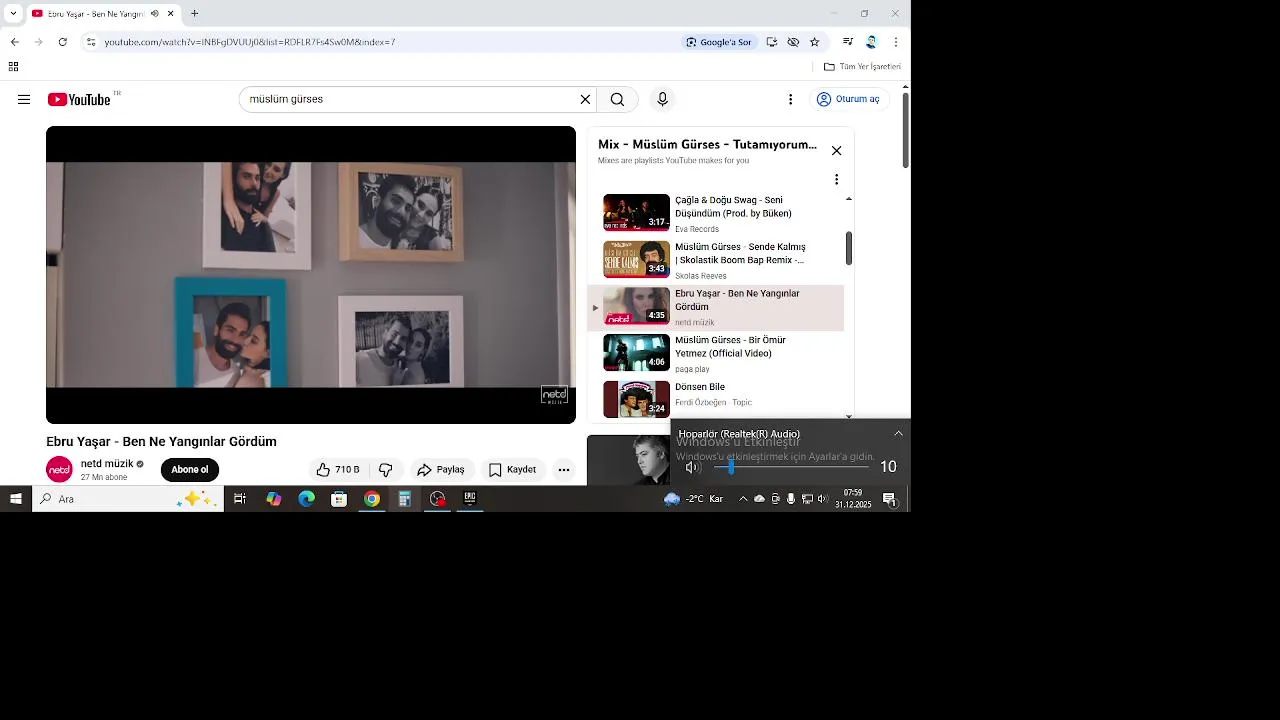Click the netd watermark in the player
This screenshot has height=720, width=1280.
tap(554, 395)
